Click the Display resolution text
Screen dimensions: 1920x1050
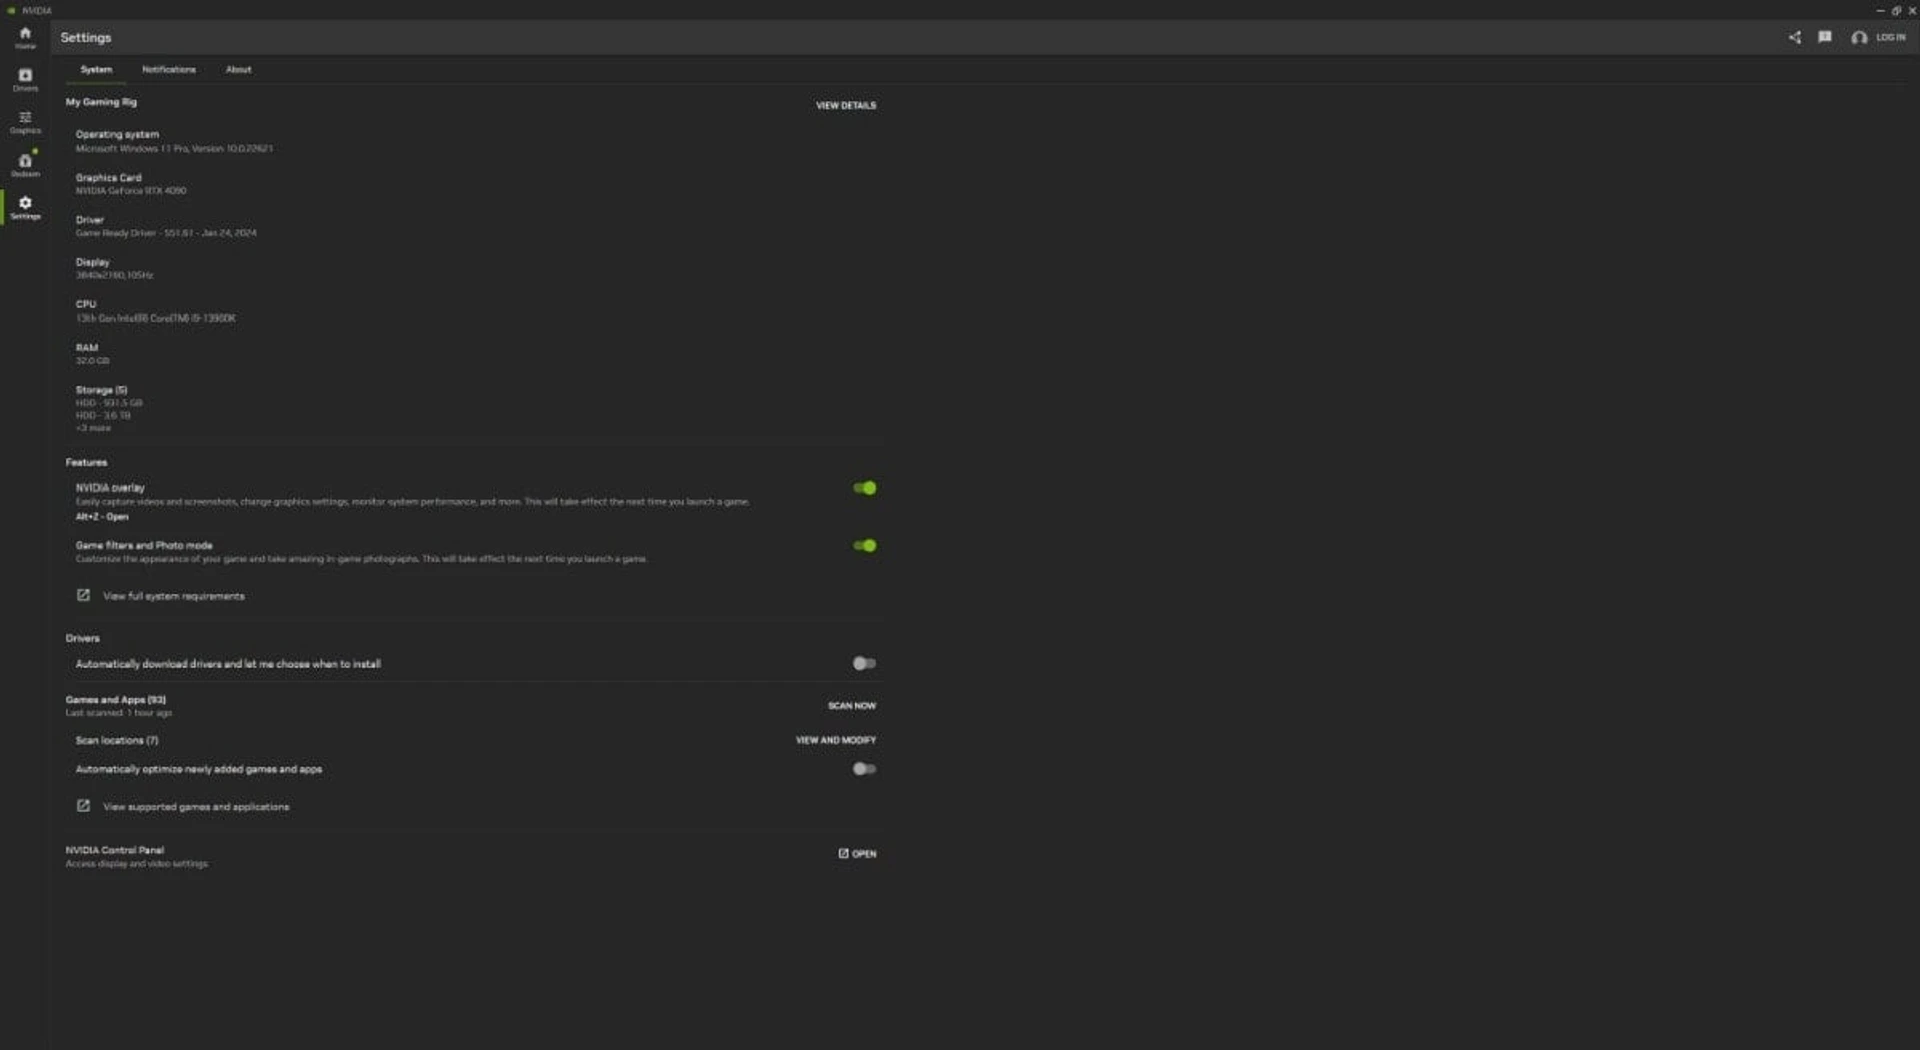click(x=114, y=275)
